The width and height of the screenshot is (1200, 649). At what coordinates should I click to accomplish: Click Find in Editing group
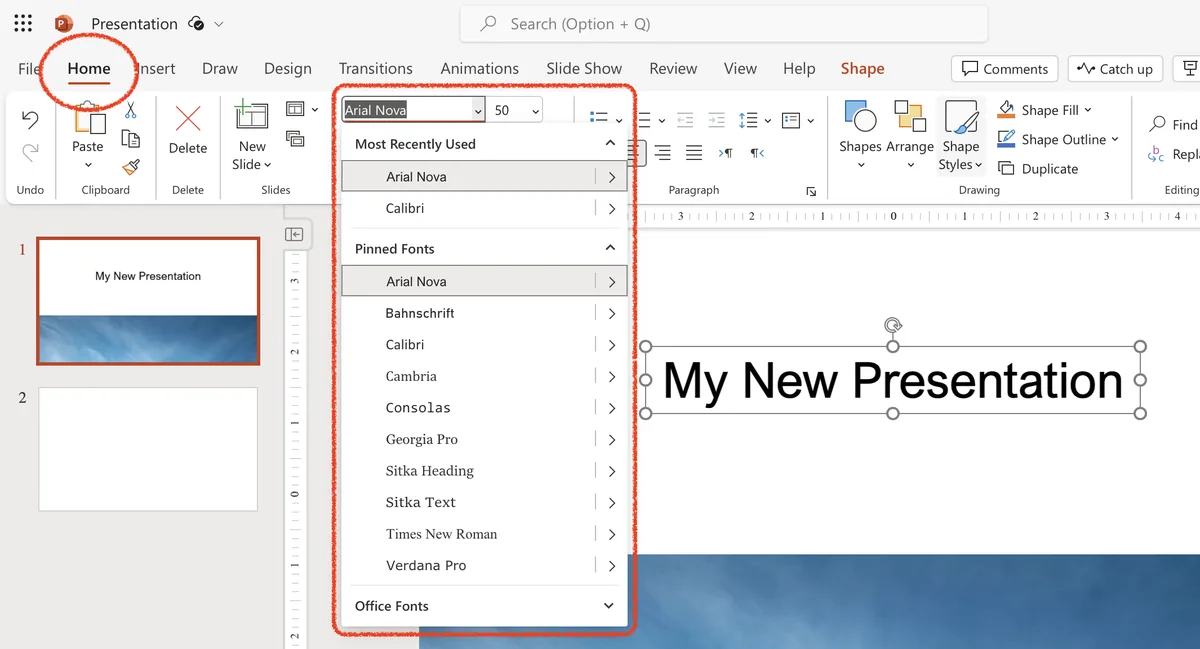coord(1174,124)
